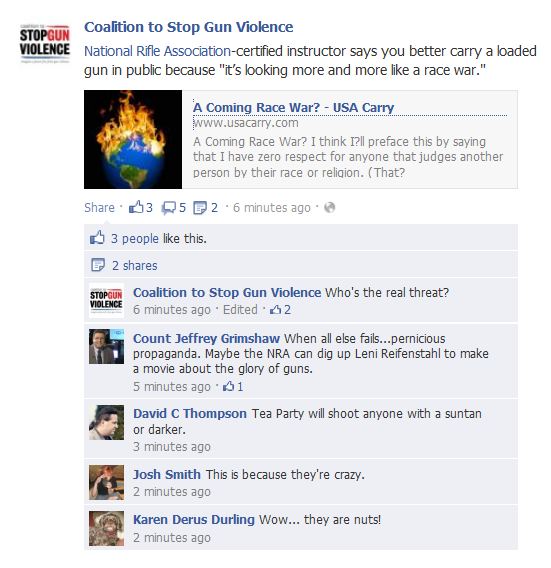Open 'A Coming Race War? - USA Carry' article
This screenshot has width=551, height=568.
tap(293, 108)
